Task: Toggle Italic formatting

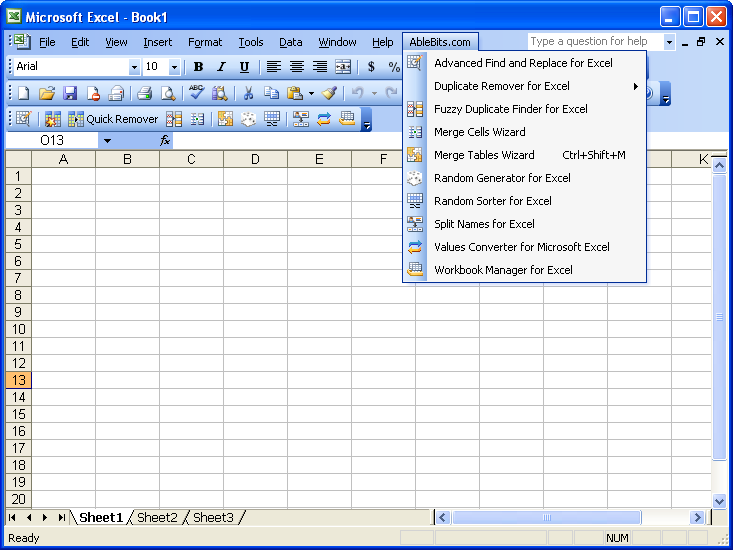Action: [x=221, y=67]
